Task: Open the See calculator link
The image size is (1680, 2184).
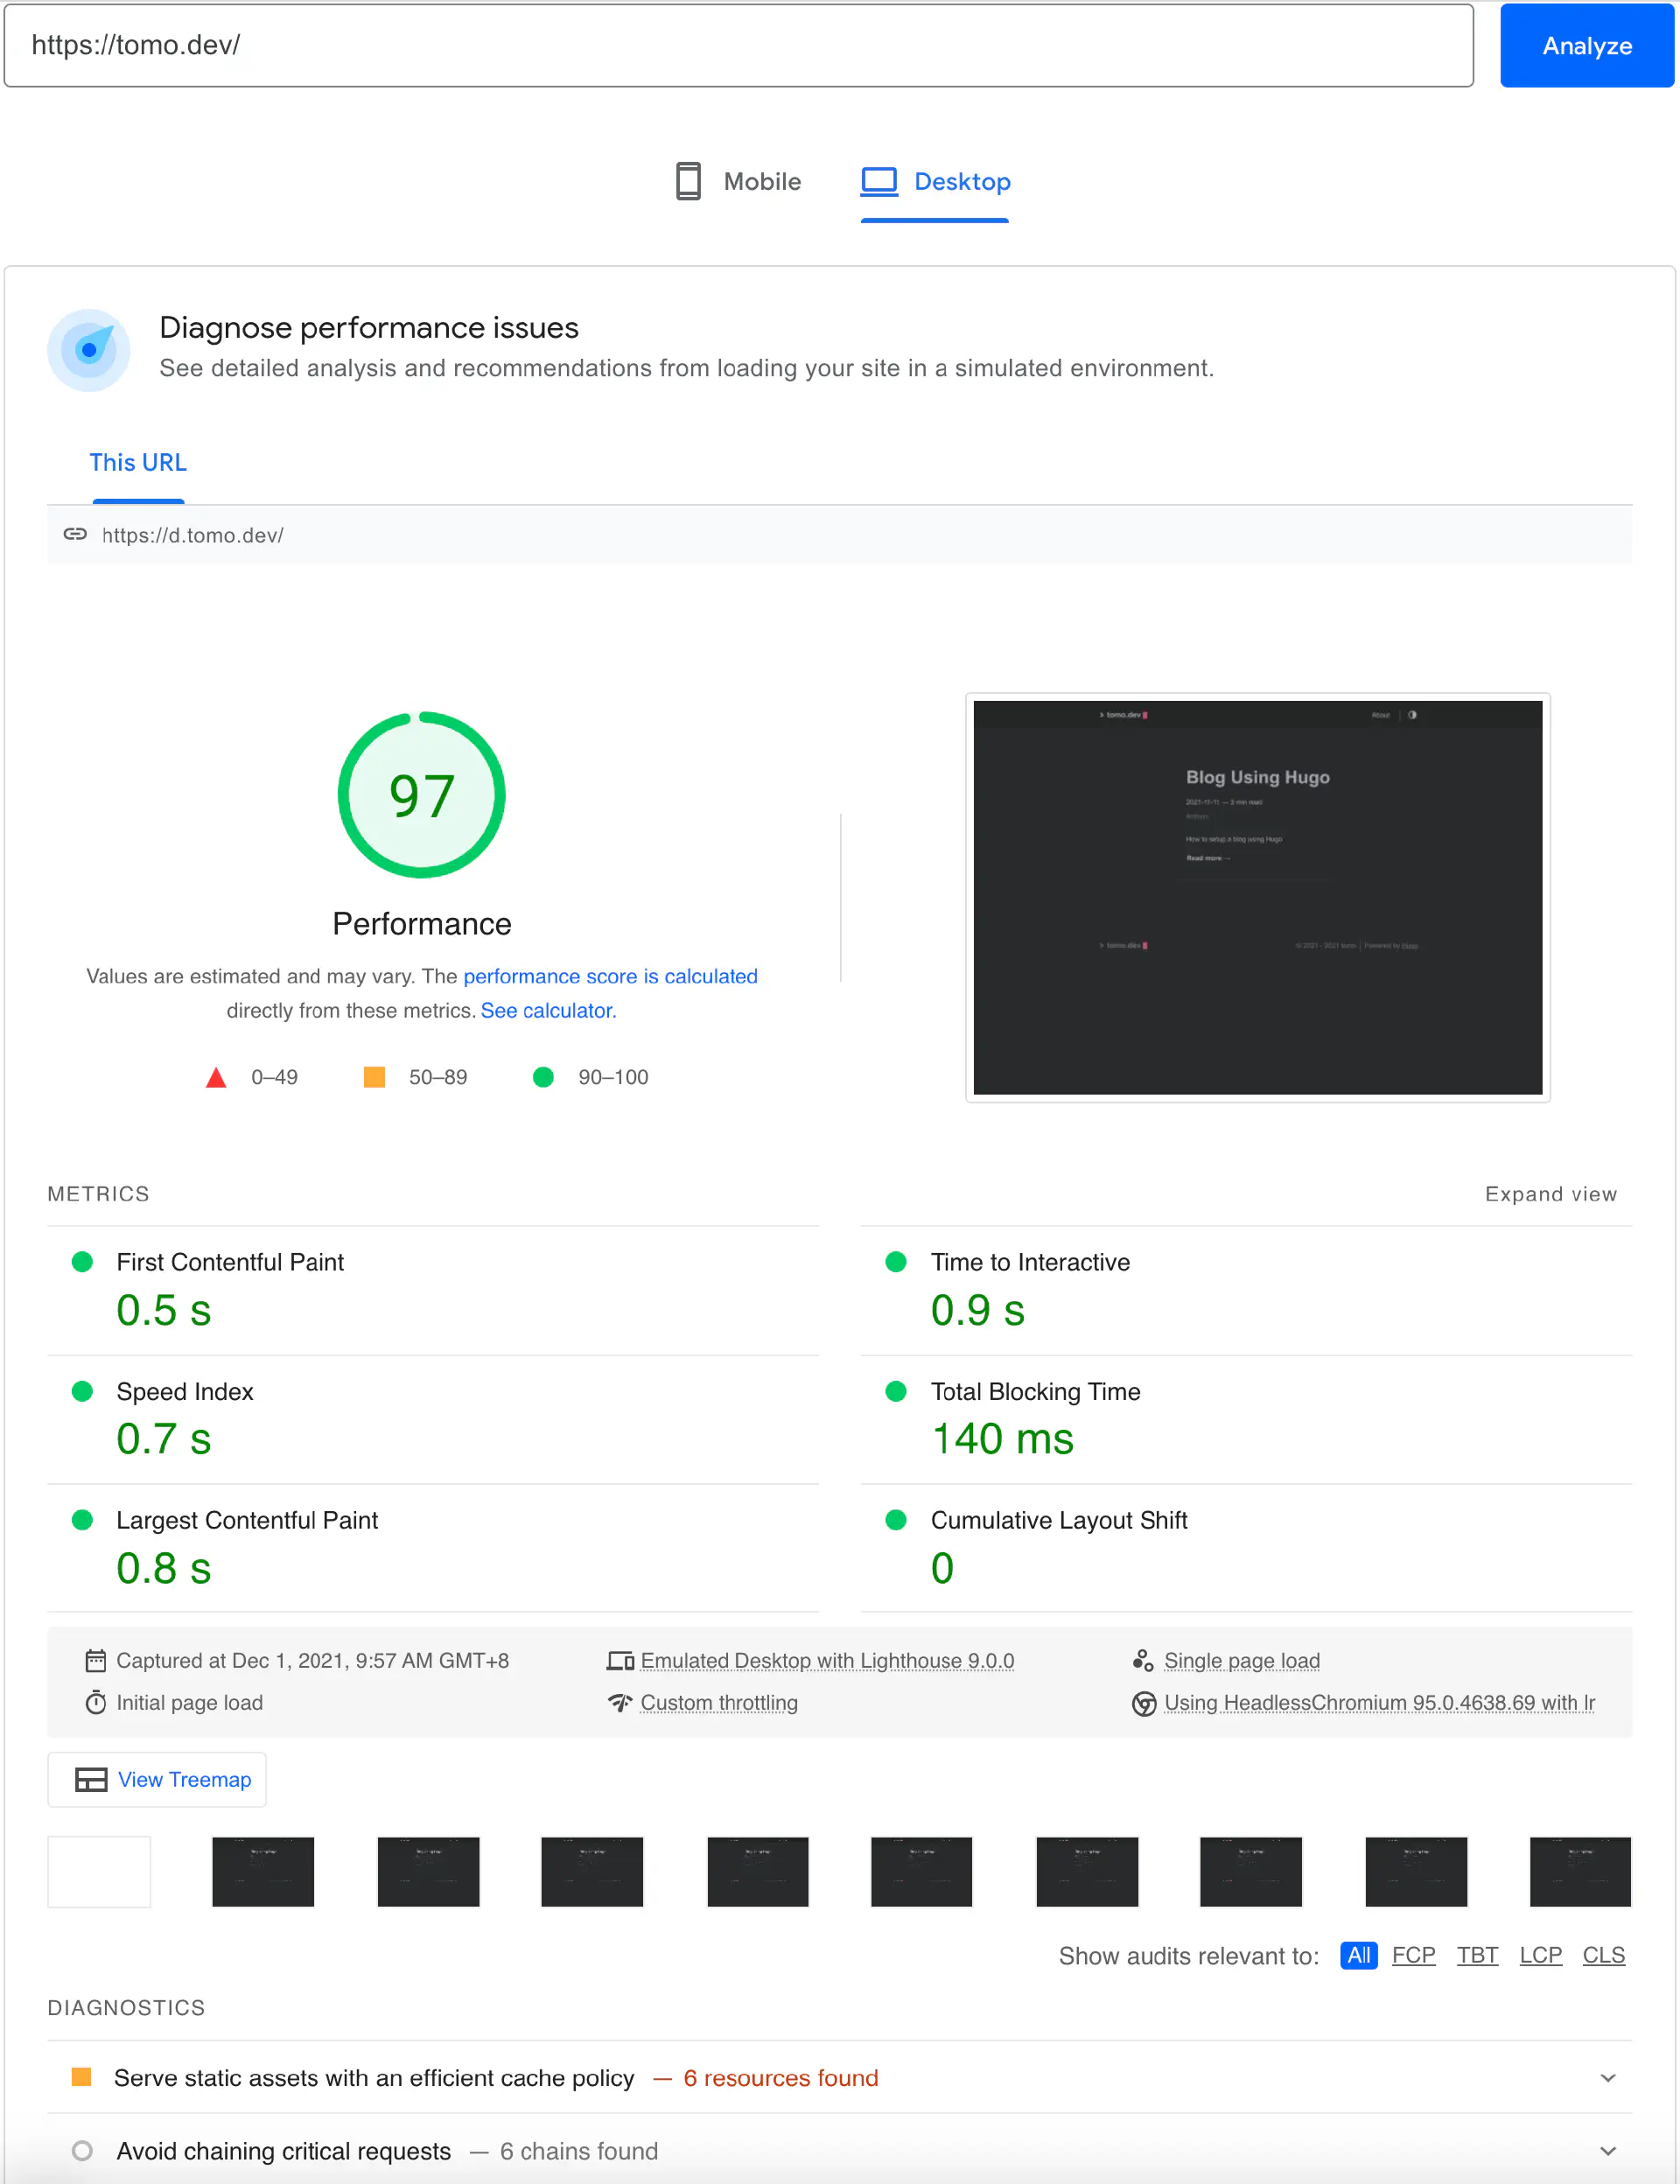Action: click(547, 1010)
